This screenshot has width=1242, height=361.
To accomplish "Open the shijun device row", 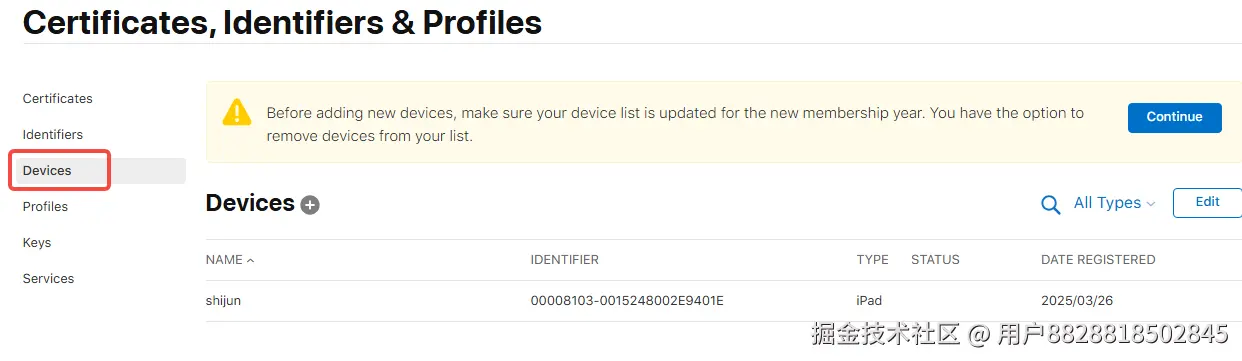I will pyautogui.click(x=723, y=301).
